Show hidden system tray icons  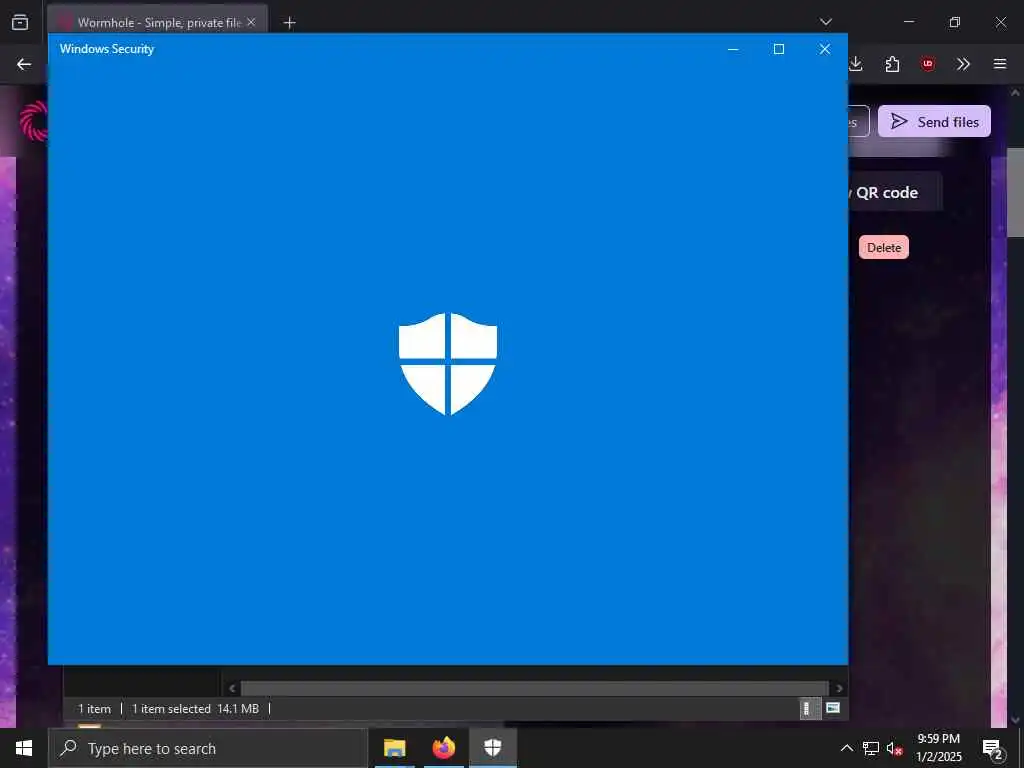coord(846,748)
